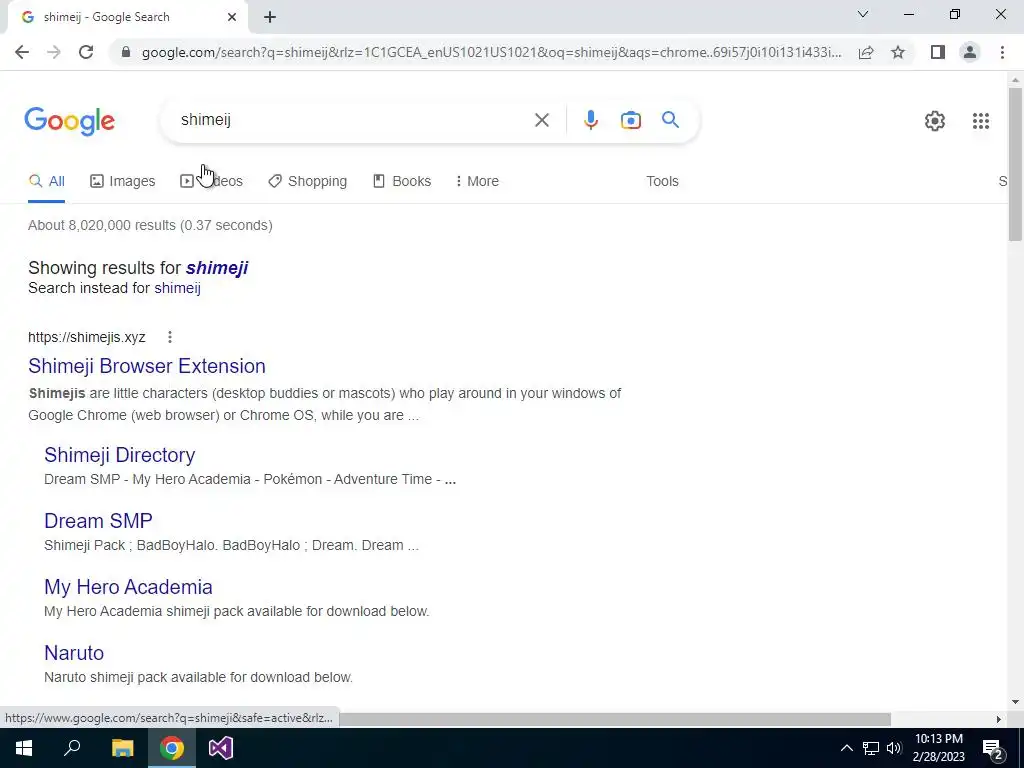Go back using the browser back arrow
The height and width of the screenshot is (768, 1024).
click(22, 52)
